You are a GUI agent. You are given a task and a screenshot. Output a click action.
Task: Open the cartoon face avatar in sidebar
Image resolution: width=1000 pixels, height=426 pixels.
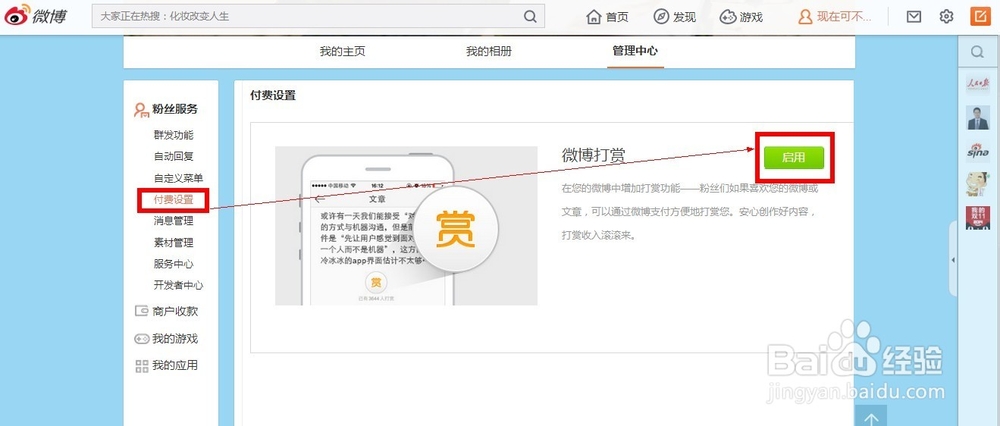point(978,184)
